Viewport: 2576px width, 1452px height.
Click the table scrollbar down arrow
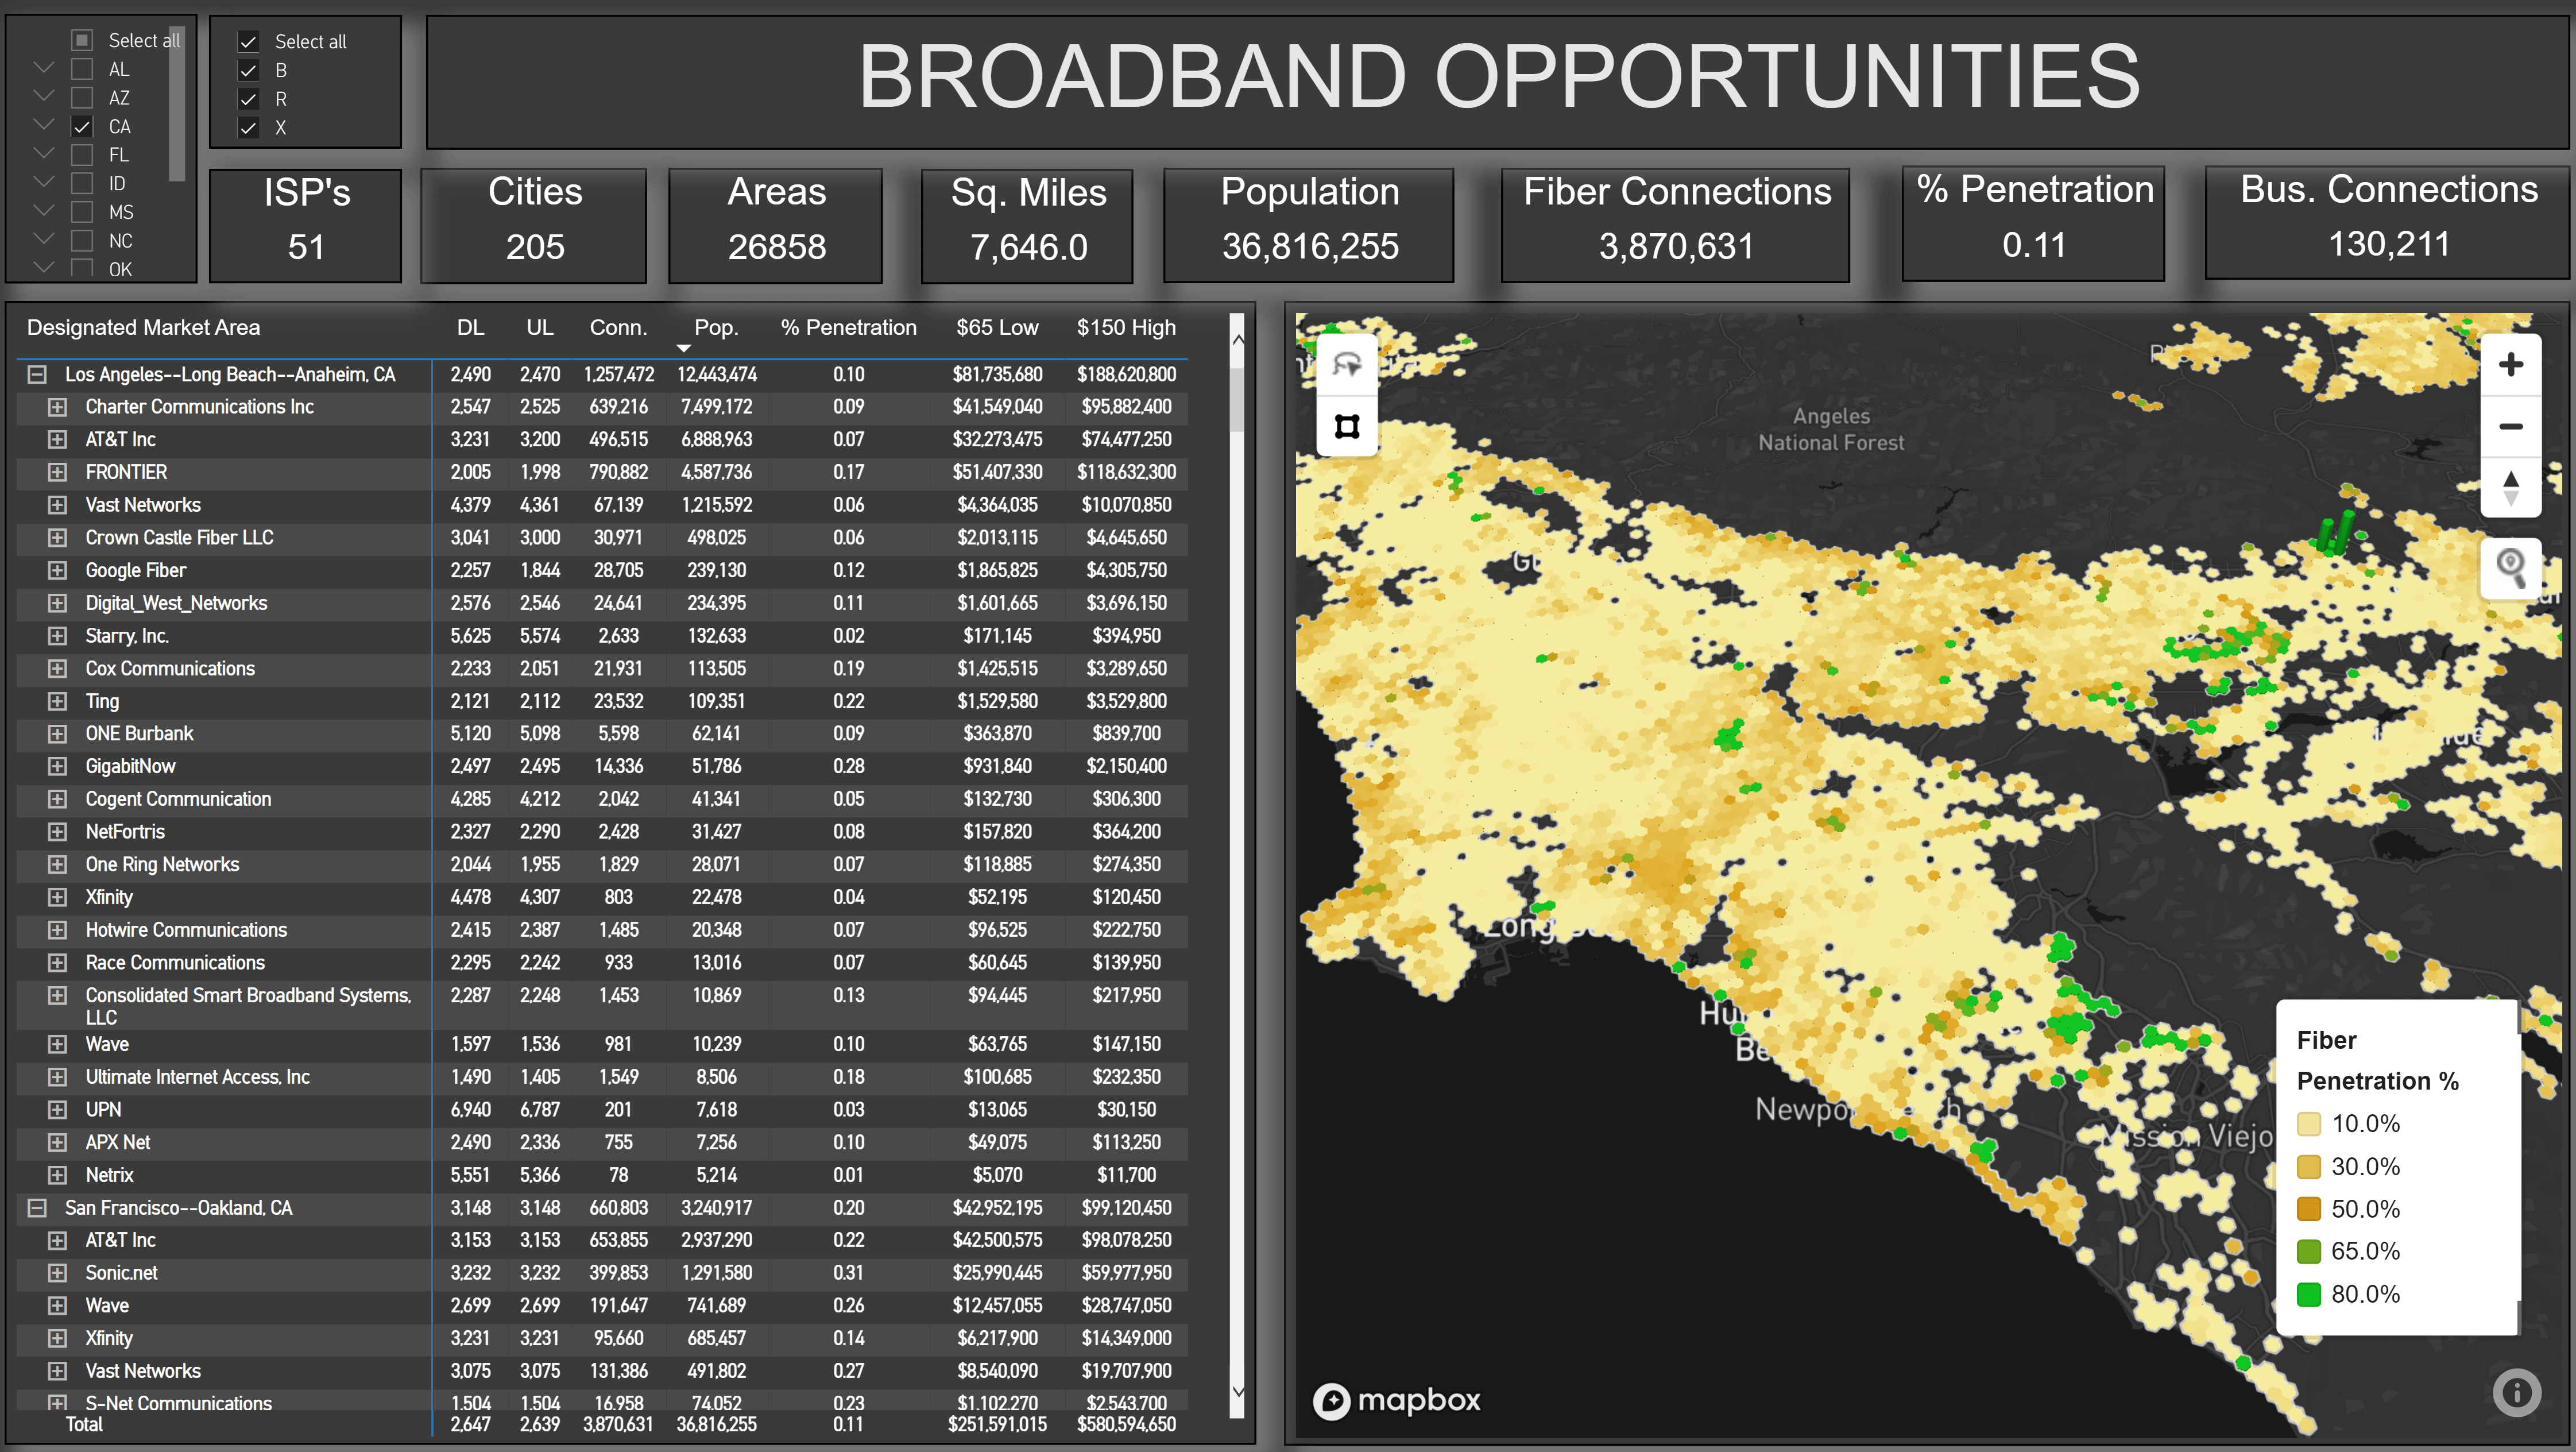(1238, 1391)
